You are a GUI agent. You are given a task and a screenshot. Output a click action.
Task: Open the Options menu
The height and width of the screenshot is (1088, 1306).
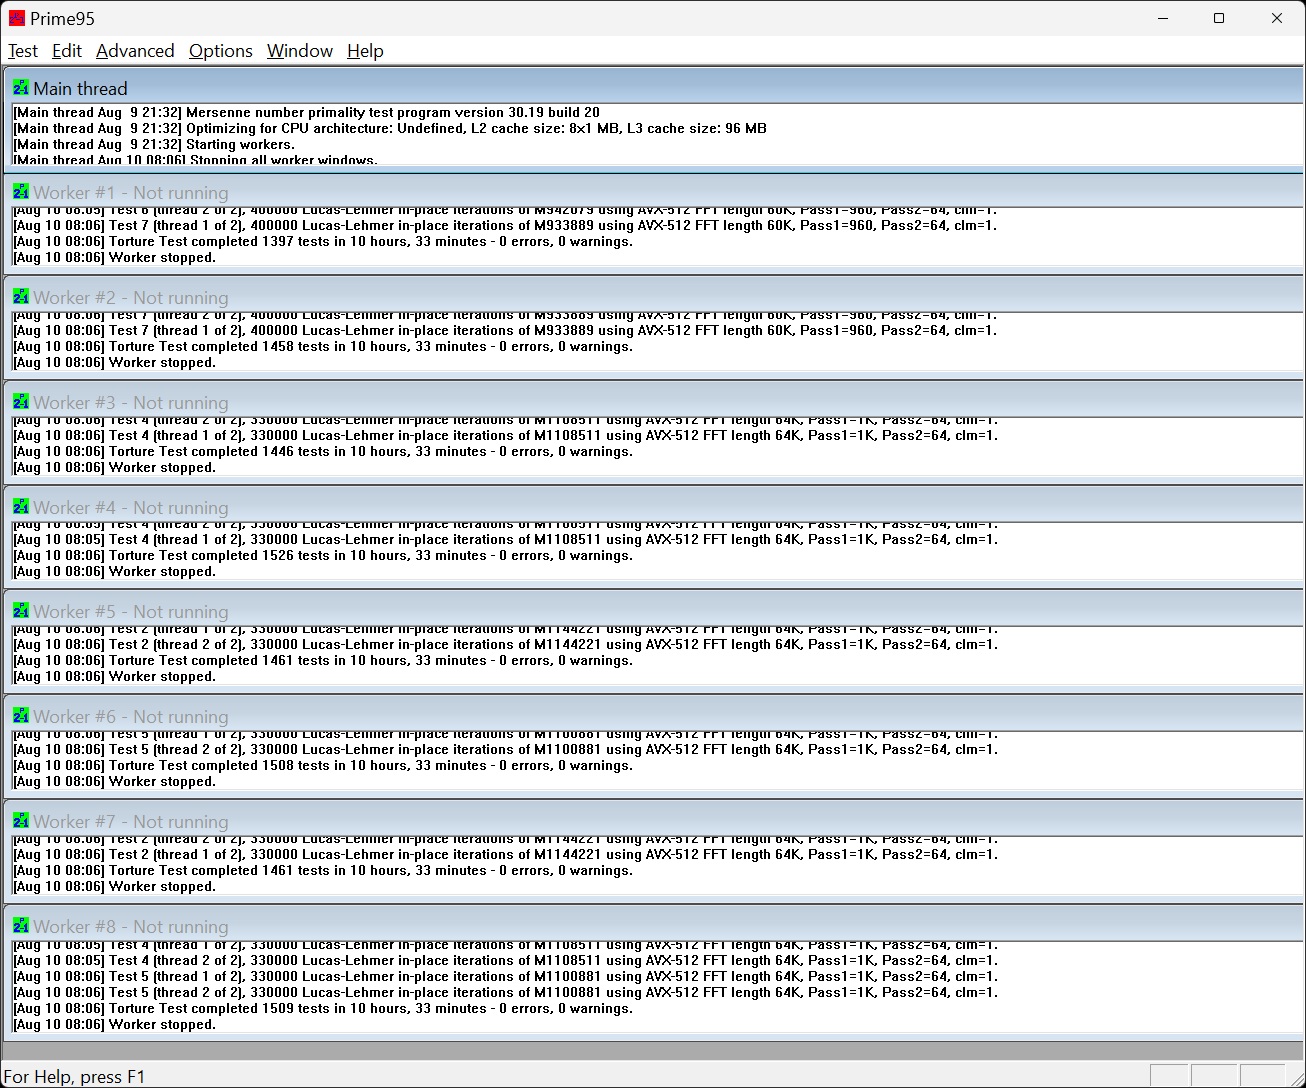click(x=221, y=51)
